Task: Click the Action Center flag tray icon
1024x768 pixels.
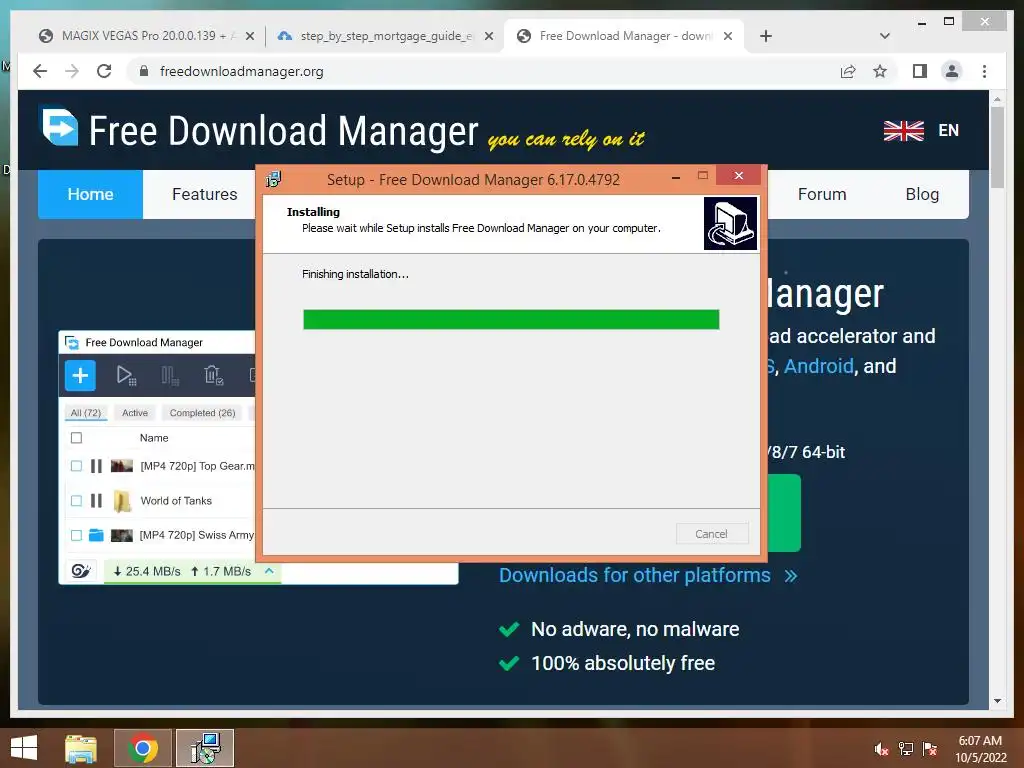Action: click(x=930, y=749)
